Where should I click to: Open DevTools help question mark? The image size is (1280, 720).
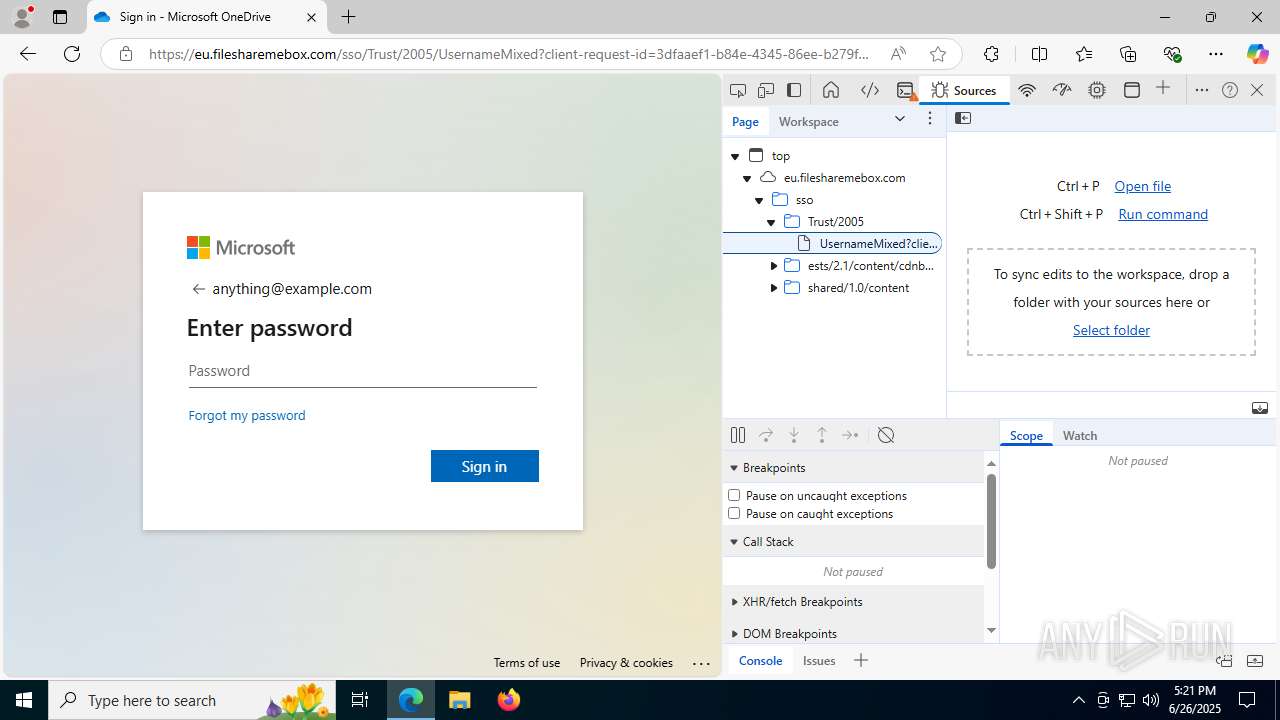point(1230,90)
